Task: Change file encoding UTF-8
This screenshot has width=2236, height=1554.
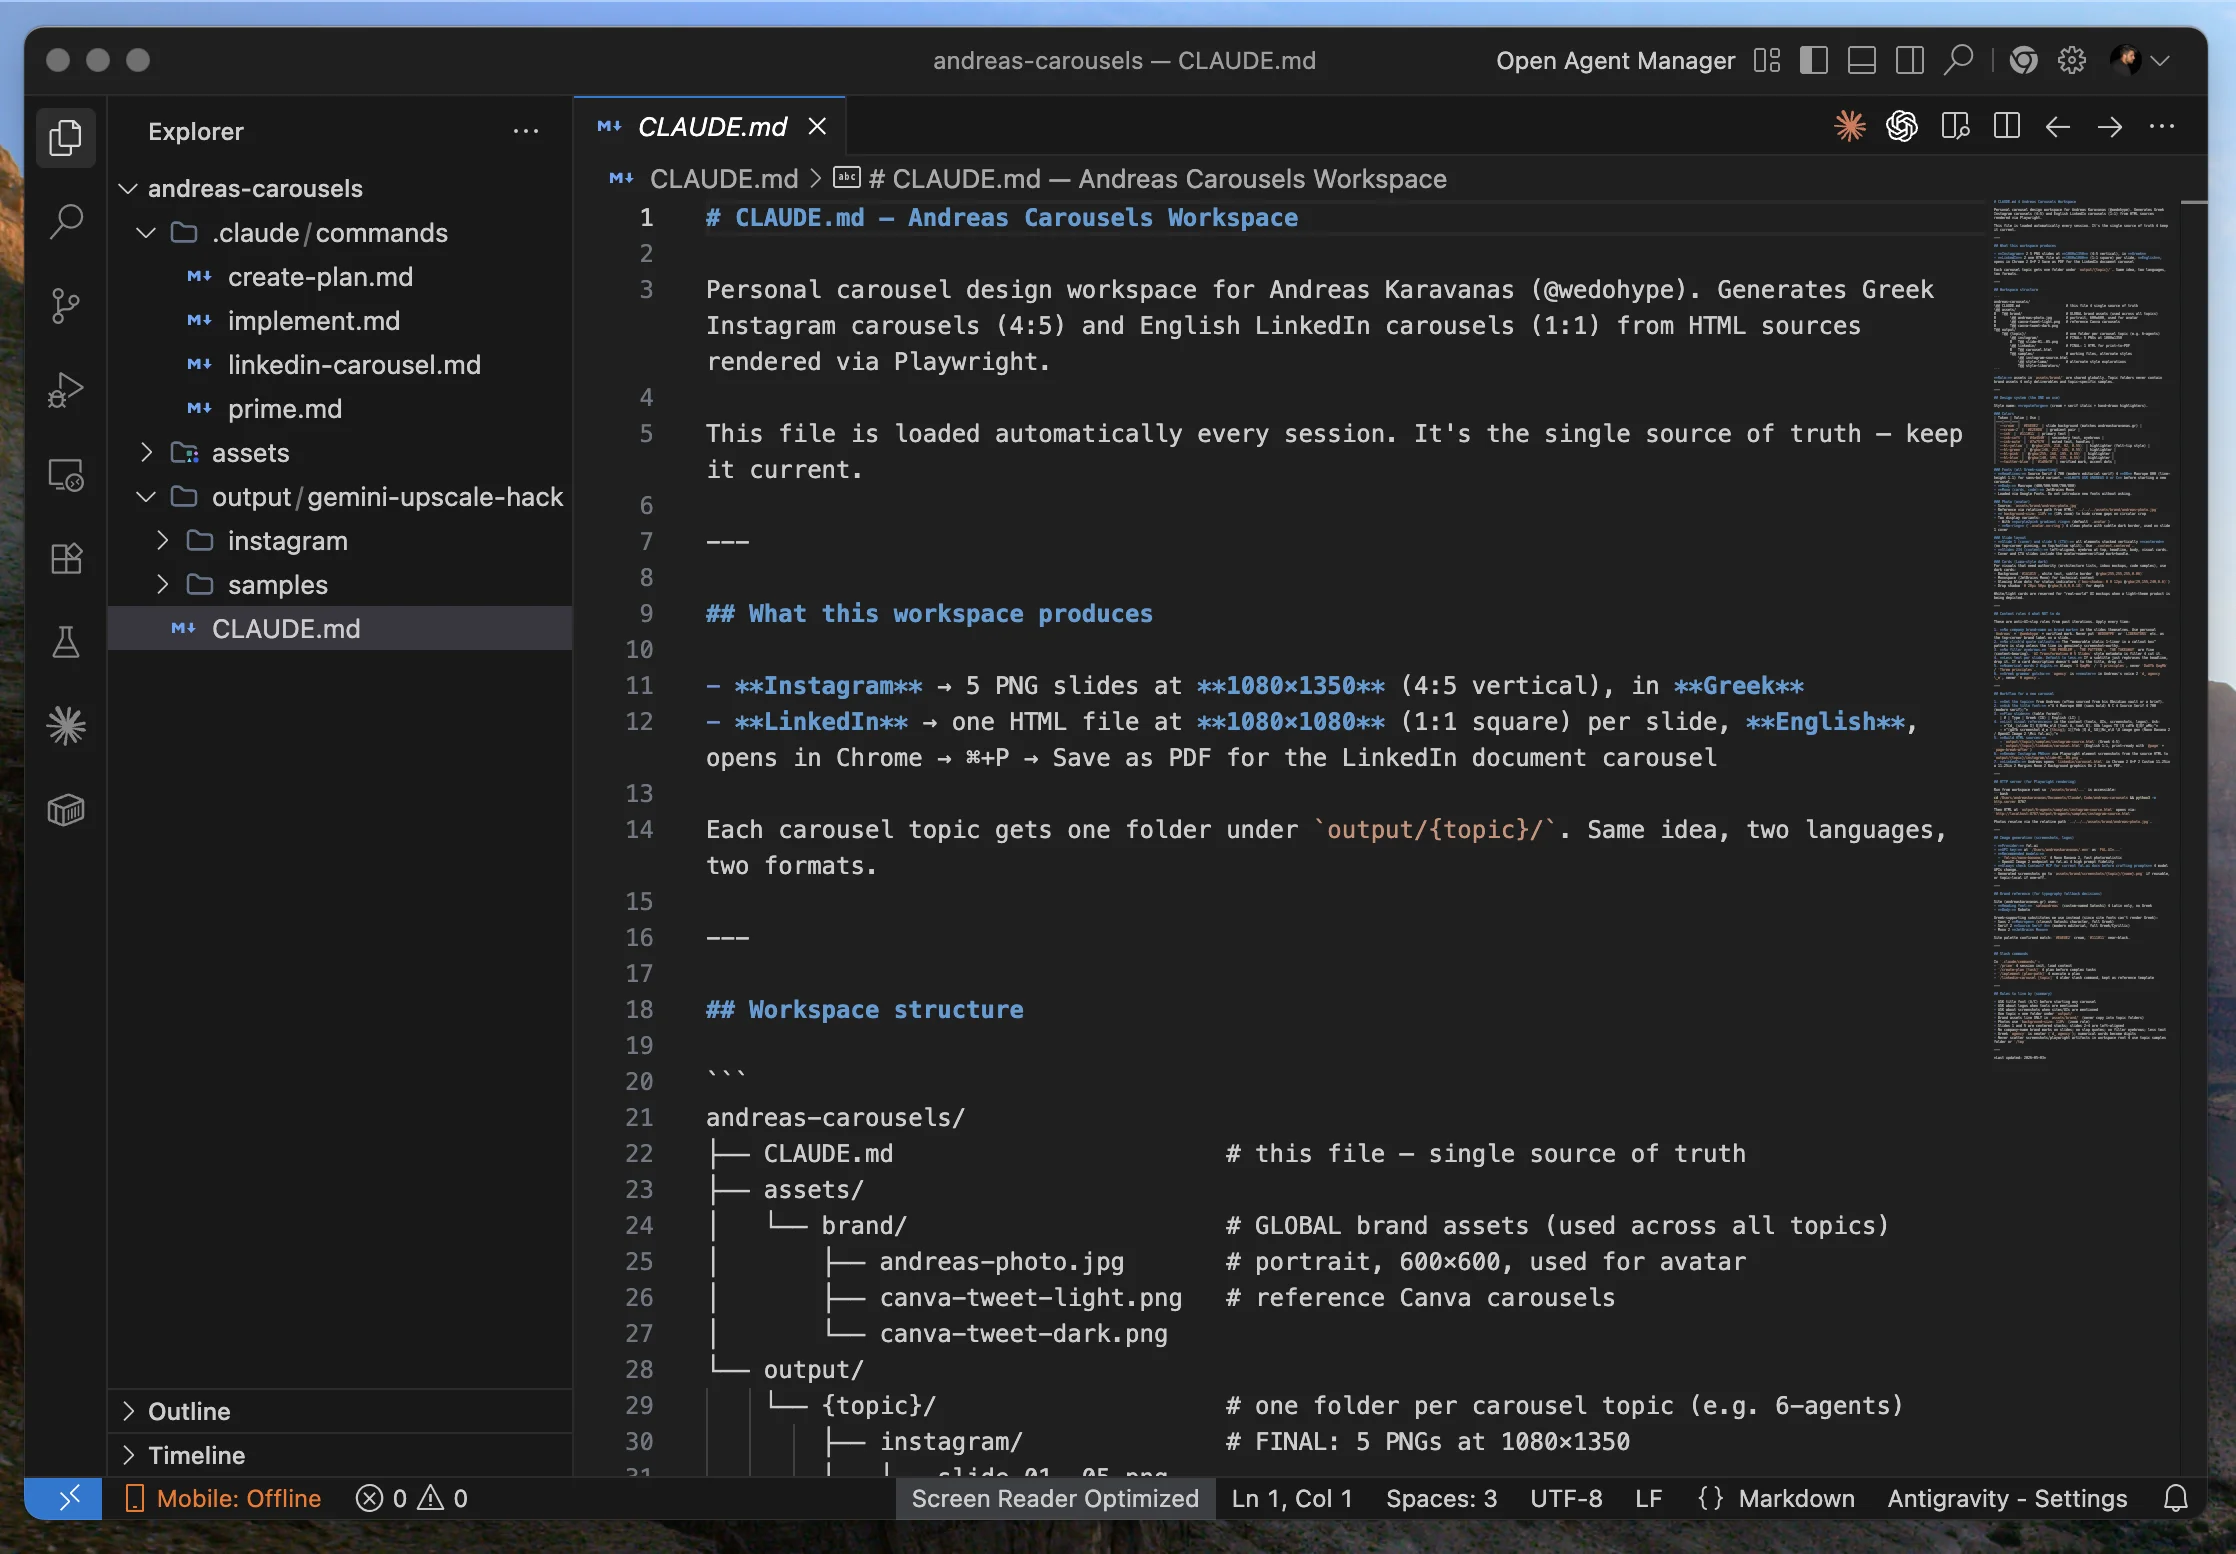Action: click(1566, 1498)
